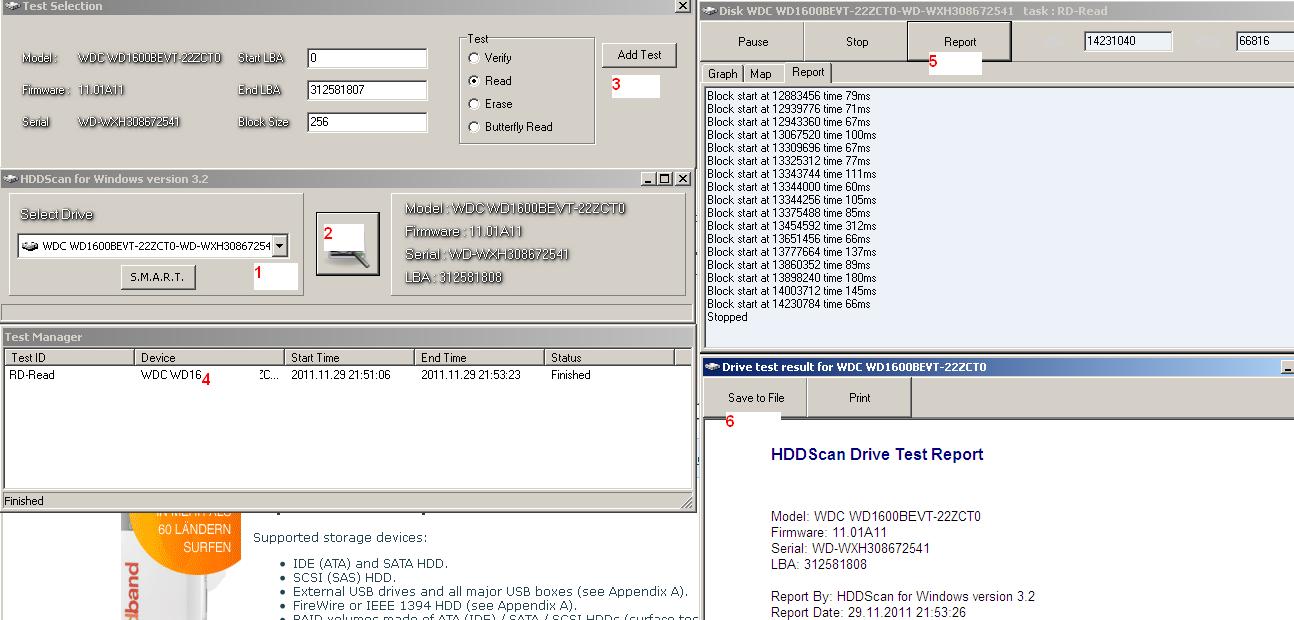Click the Test Selection title bar icon
Screen dimensions: 1294x620
point(11,6)
